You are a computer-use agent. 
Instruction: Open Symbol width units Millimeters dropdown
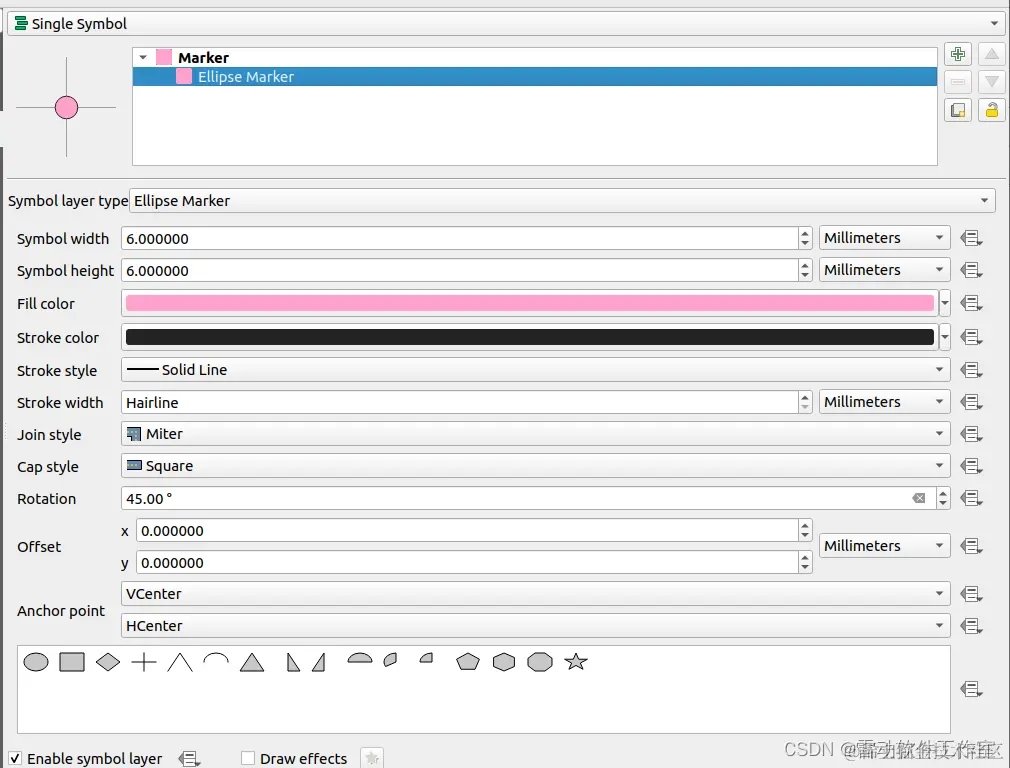pyautogui.click(x=884, y=238)
